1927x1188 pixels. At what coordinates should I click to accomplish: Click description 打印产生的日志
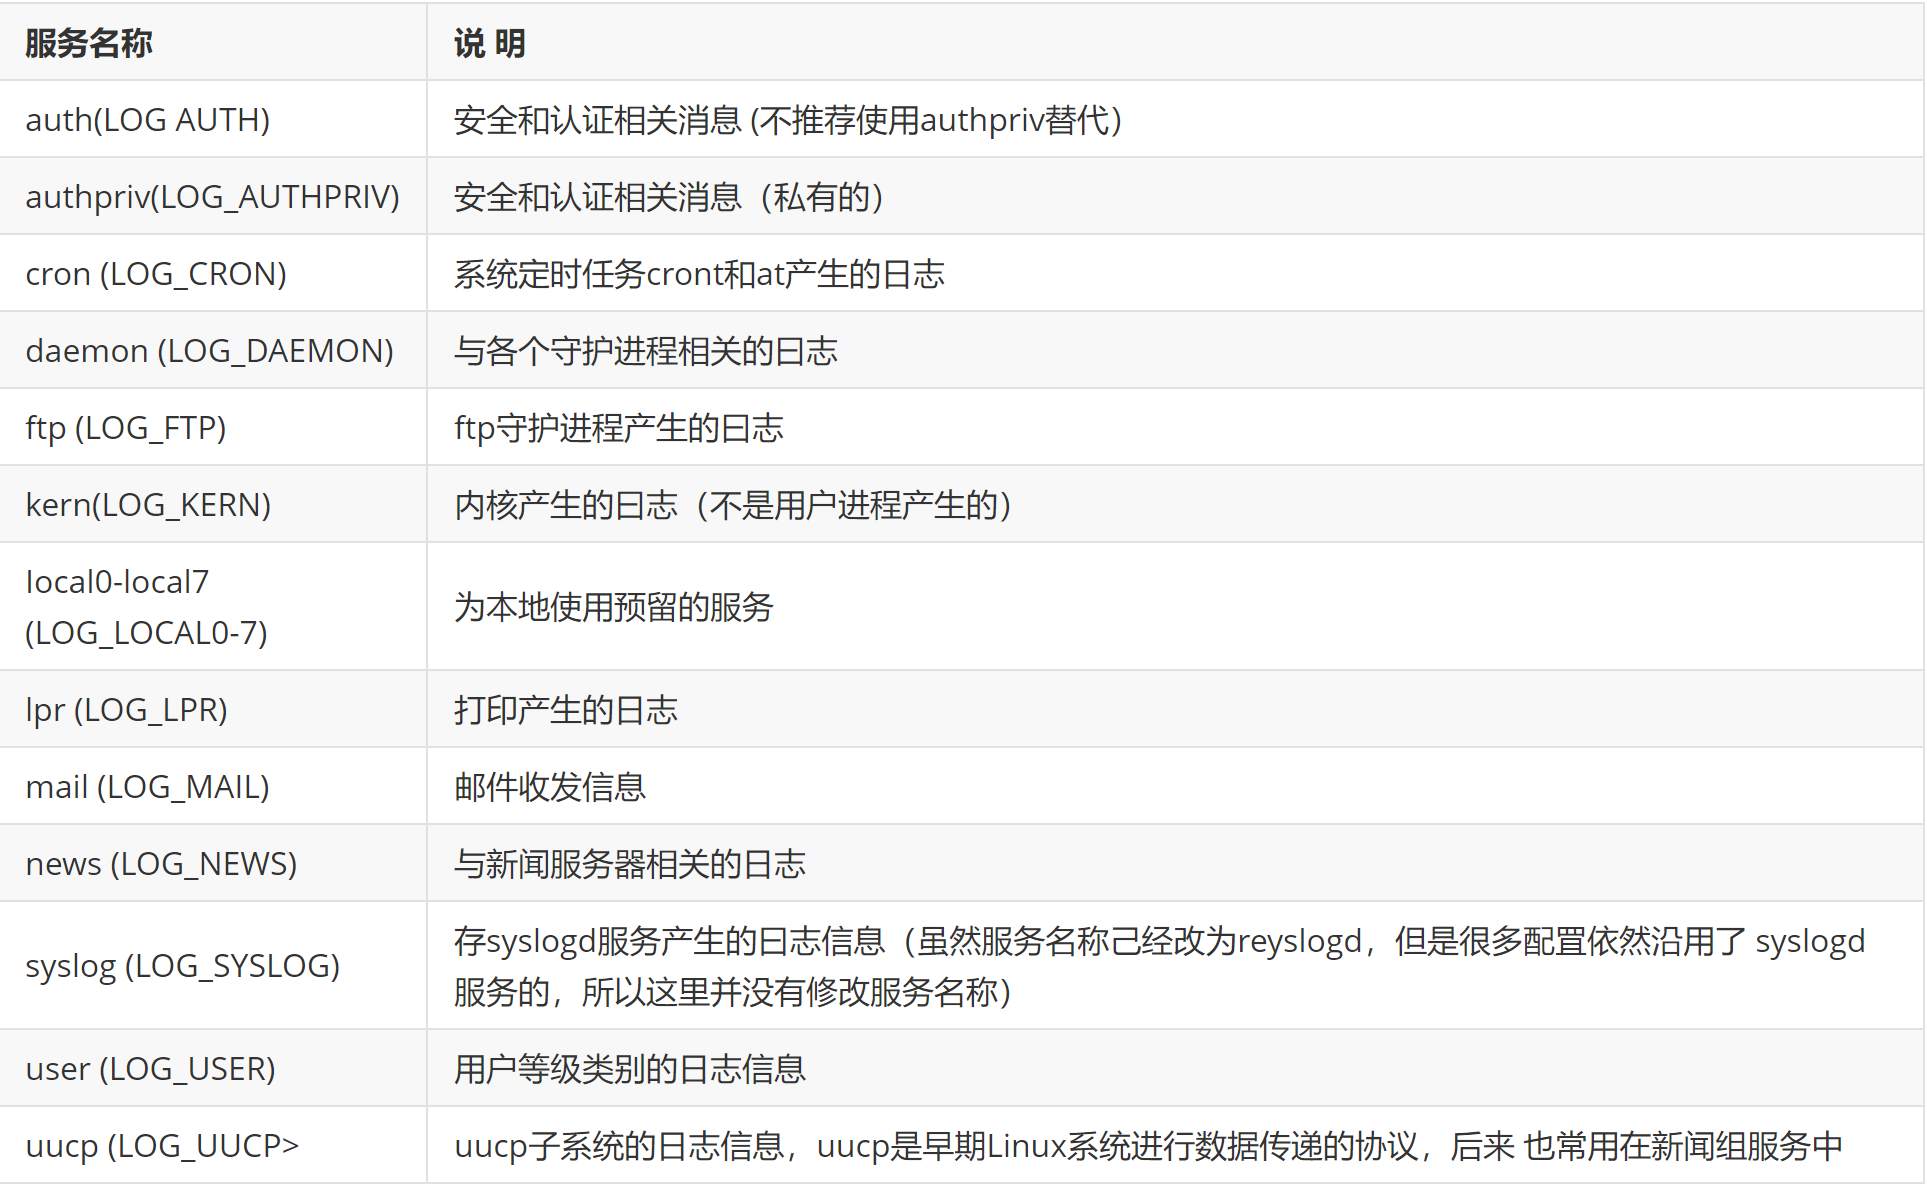[x=566, y=710]
